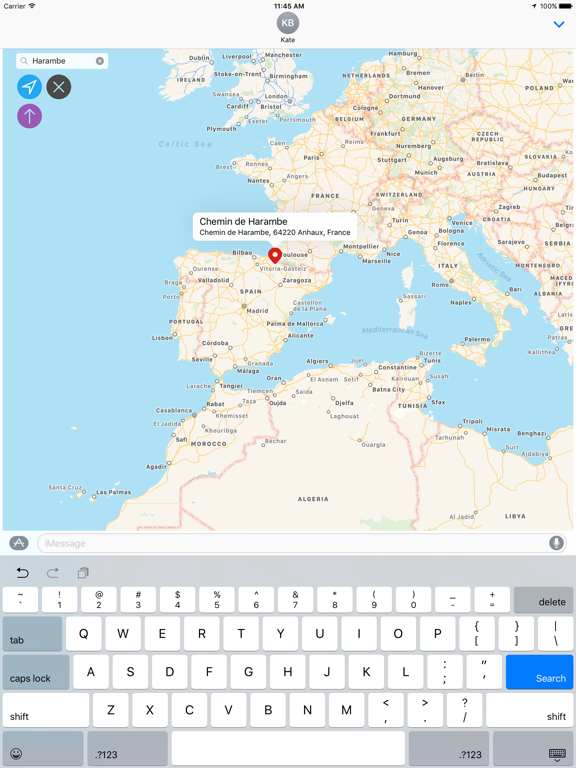Tap the location services arrow in status bar
The image size is (576, 768).
(x=534, y=6)
